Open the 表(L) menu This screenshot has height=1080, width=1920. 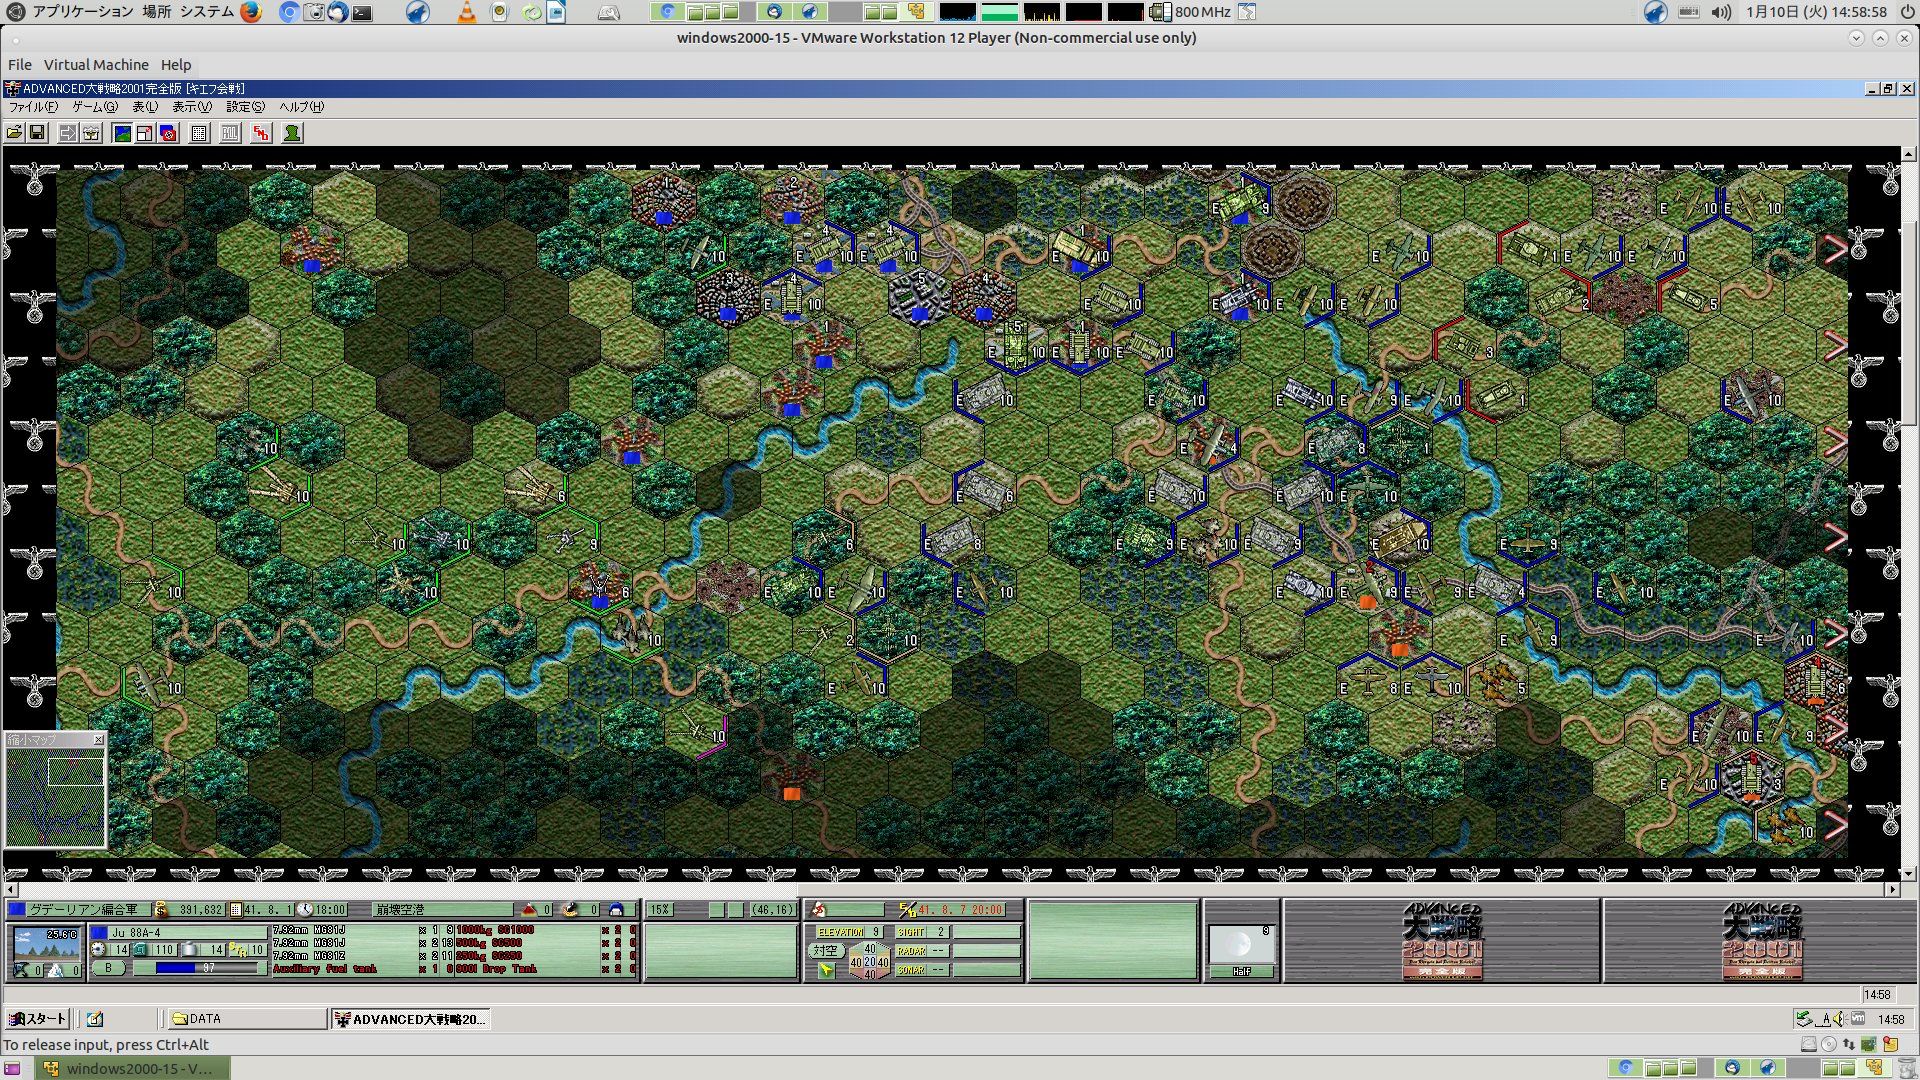pos(145,107)
